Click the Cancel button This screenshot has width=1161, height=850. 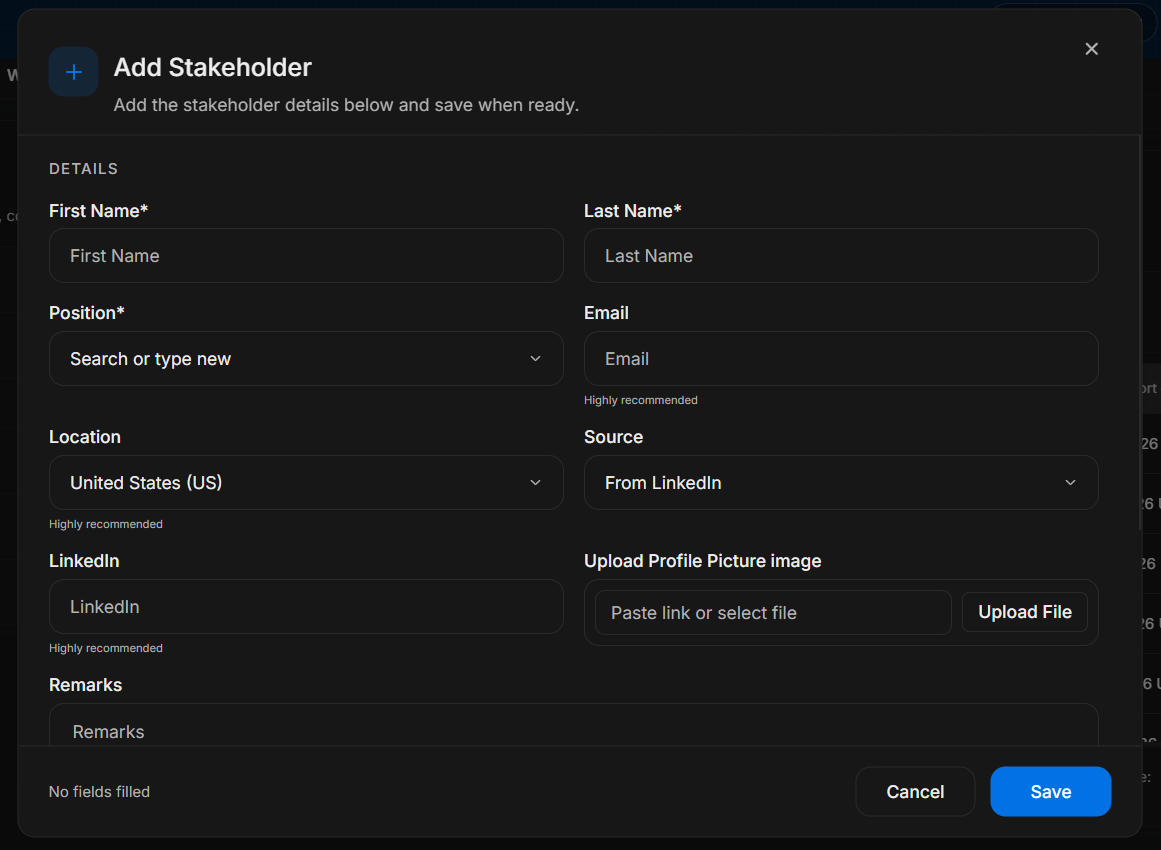point(915,792)
